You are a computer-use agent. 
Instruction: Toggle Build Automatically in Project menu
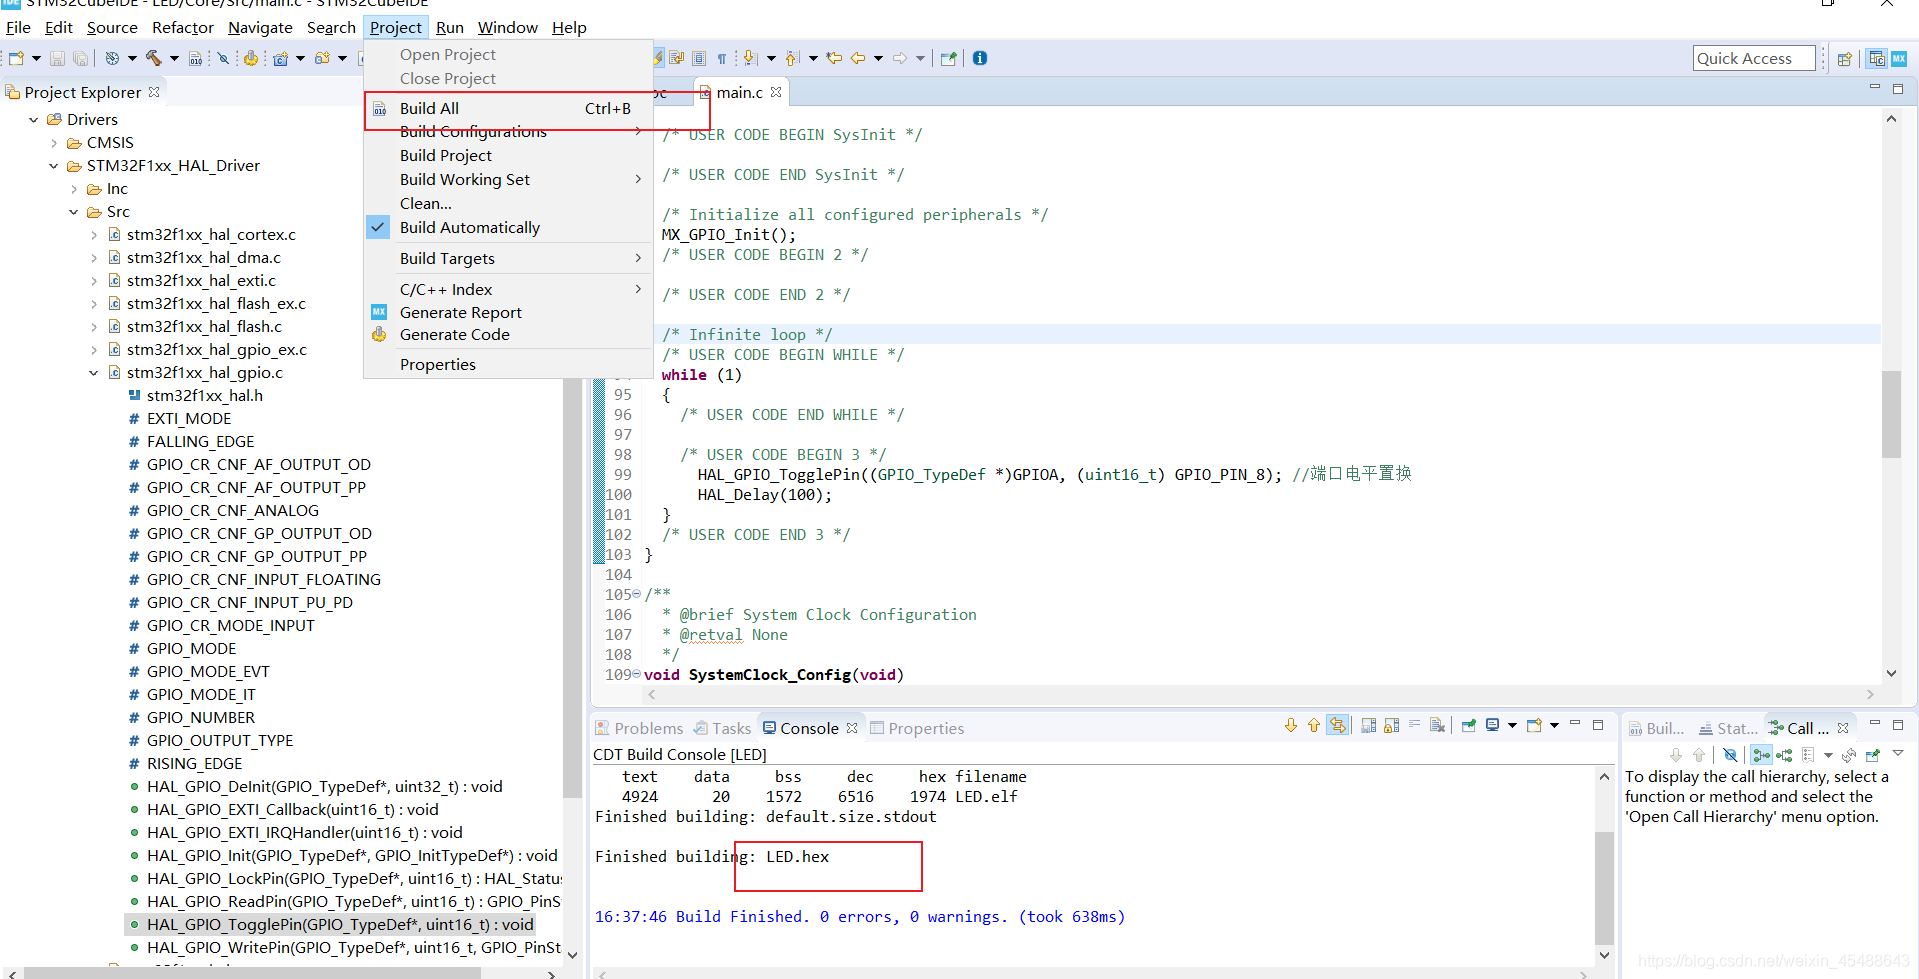coord(470,228)
